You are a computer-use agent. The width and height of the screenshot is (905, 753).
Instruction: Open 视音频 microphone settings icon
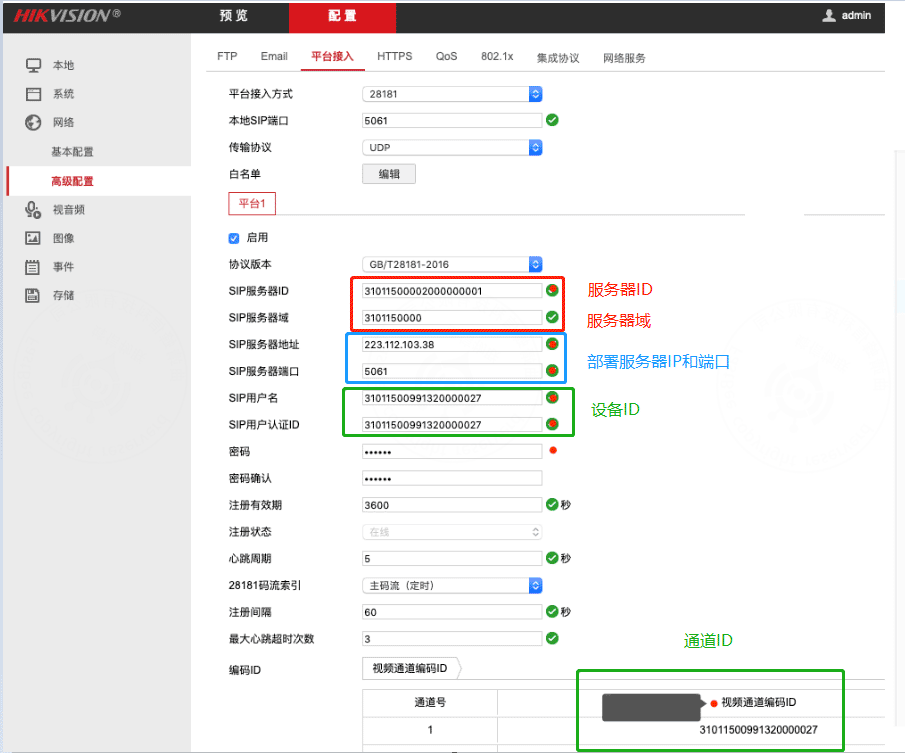click(33, 209)
